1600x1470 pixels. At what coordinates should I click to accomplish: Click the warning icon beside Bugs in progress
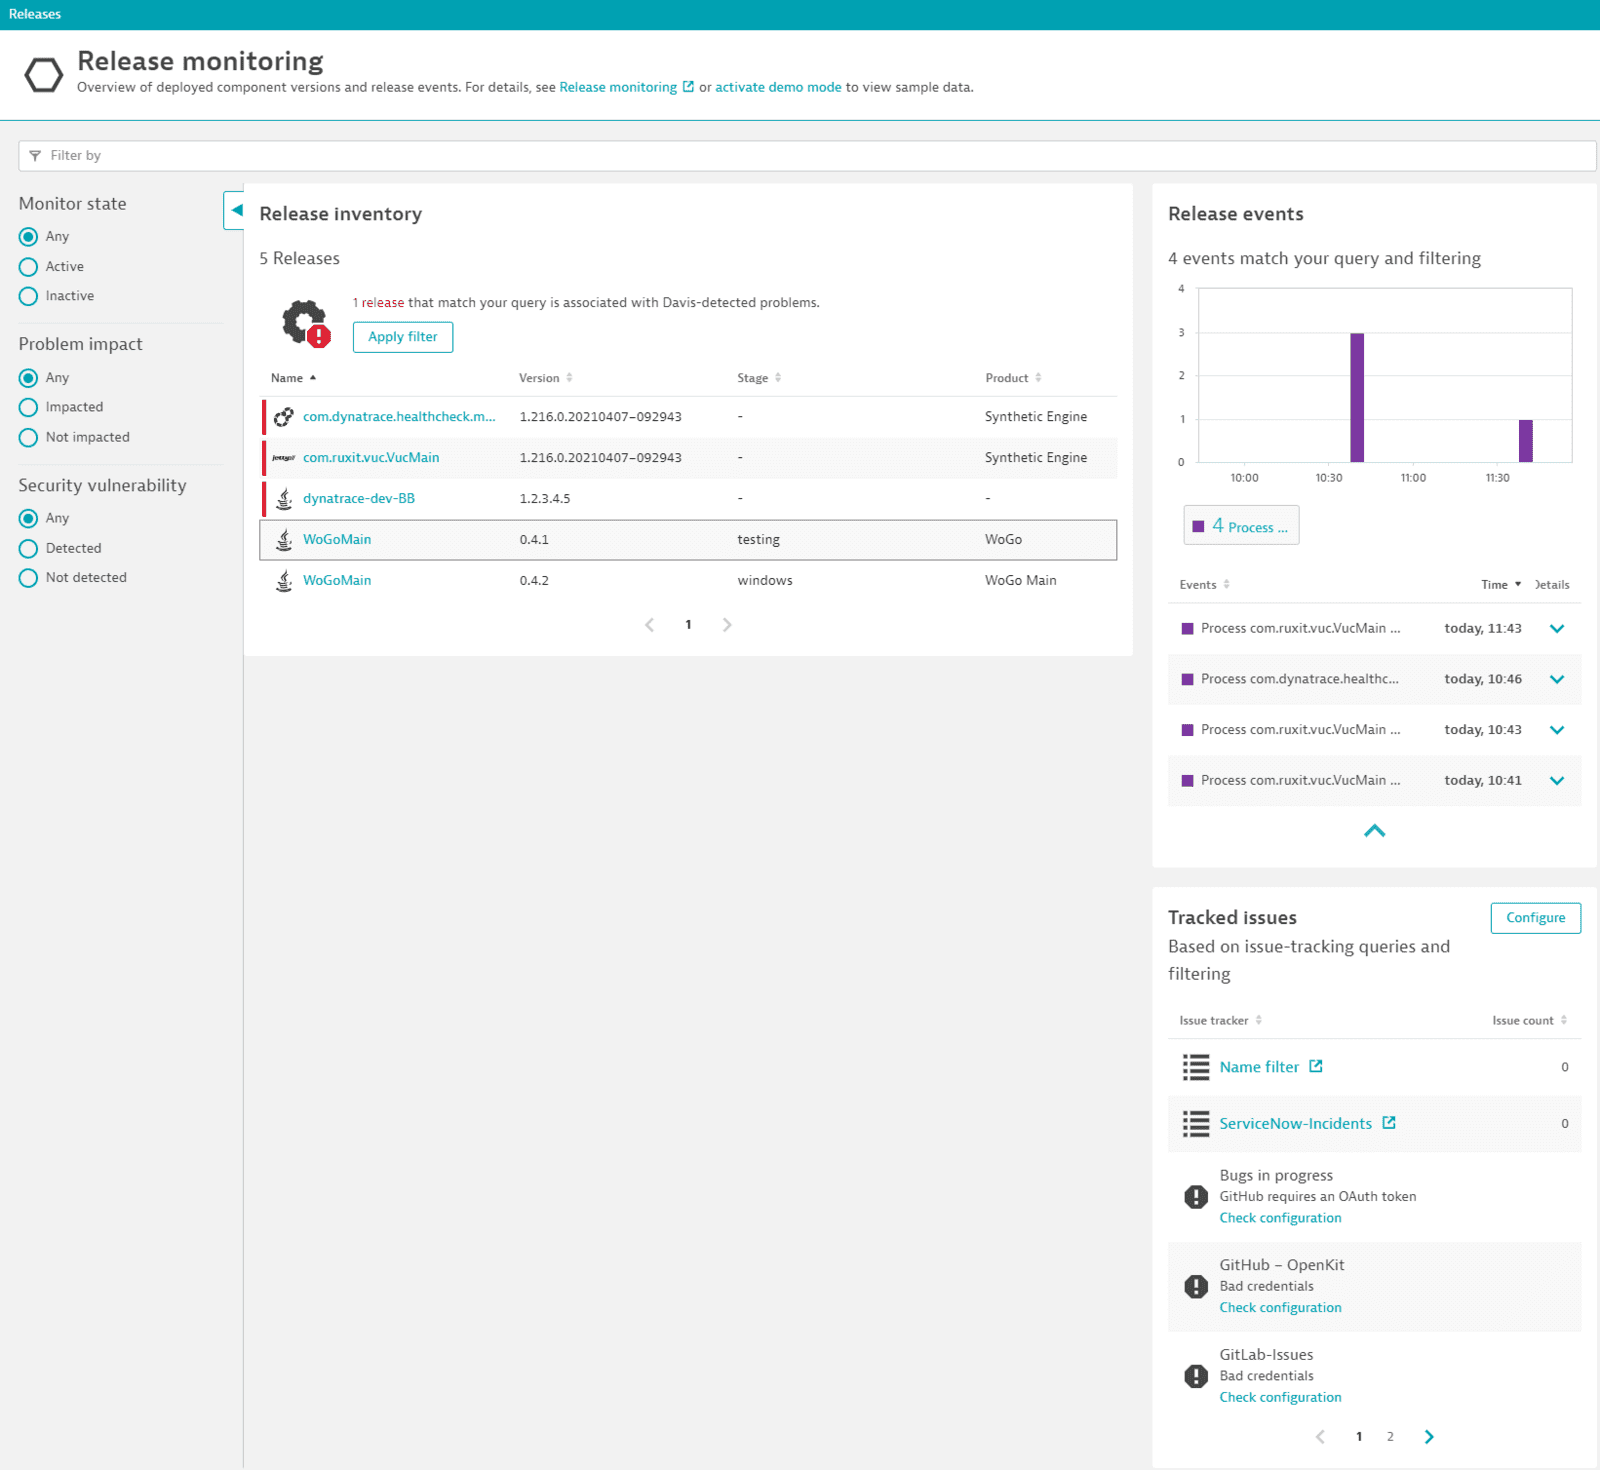1195,1195
